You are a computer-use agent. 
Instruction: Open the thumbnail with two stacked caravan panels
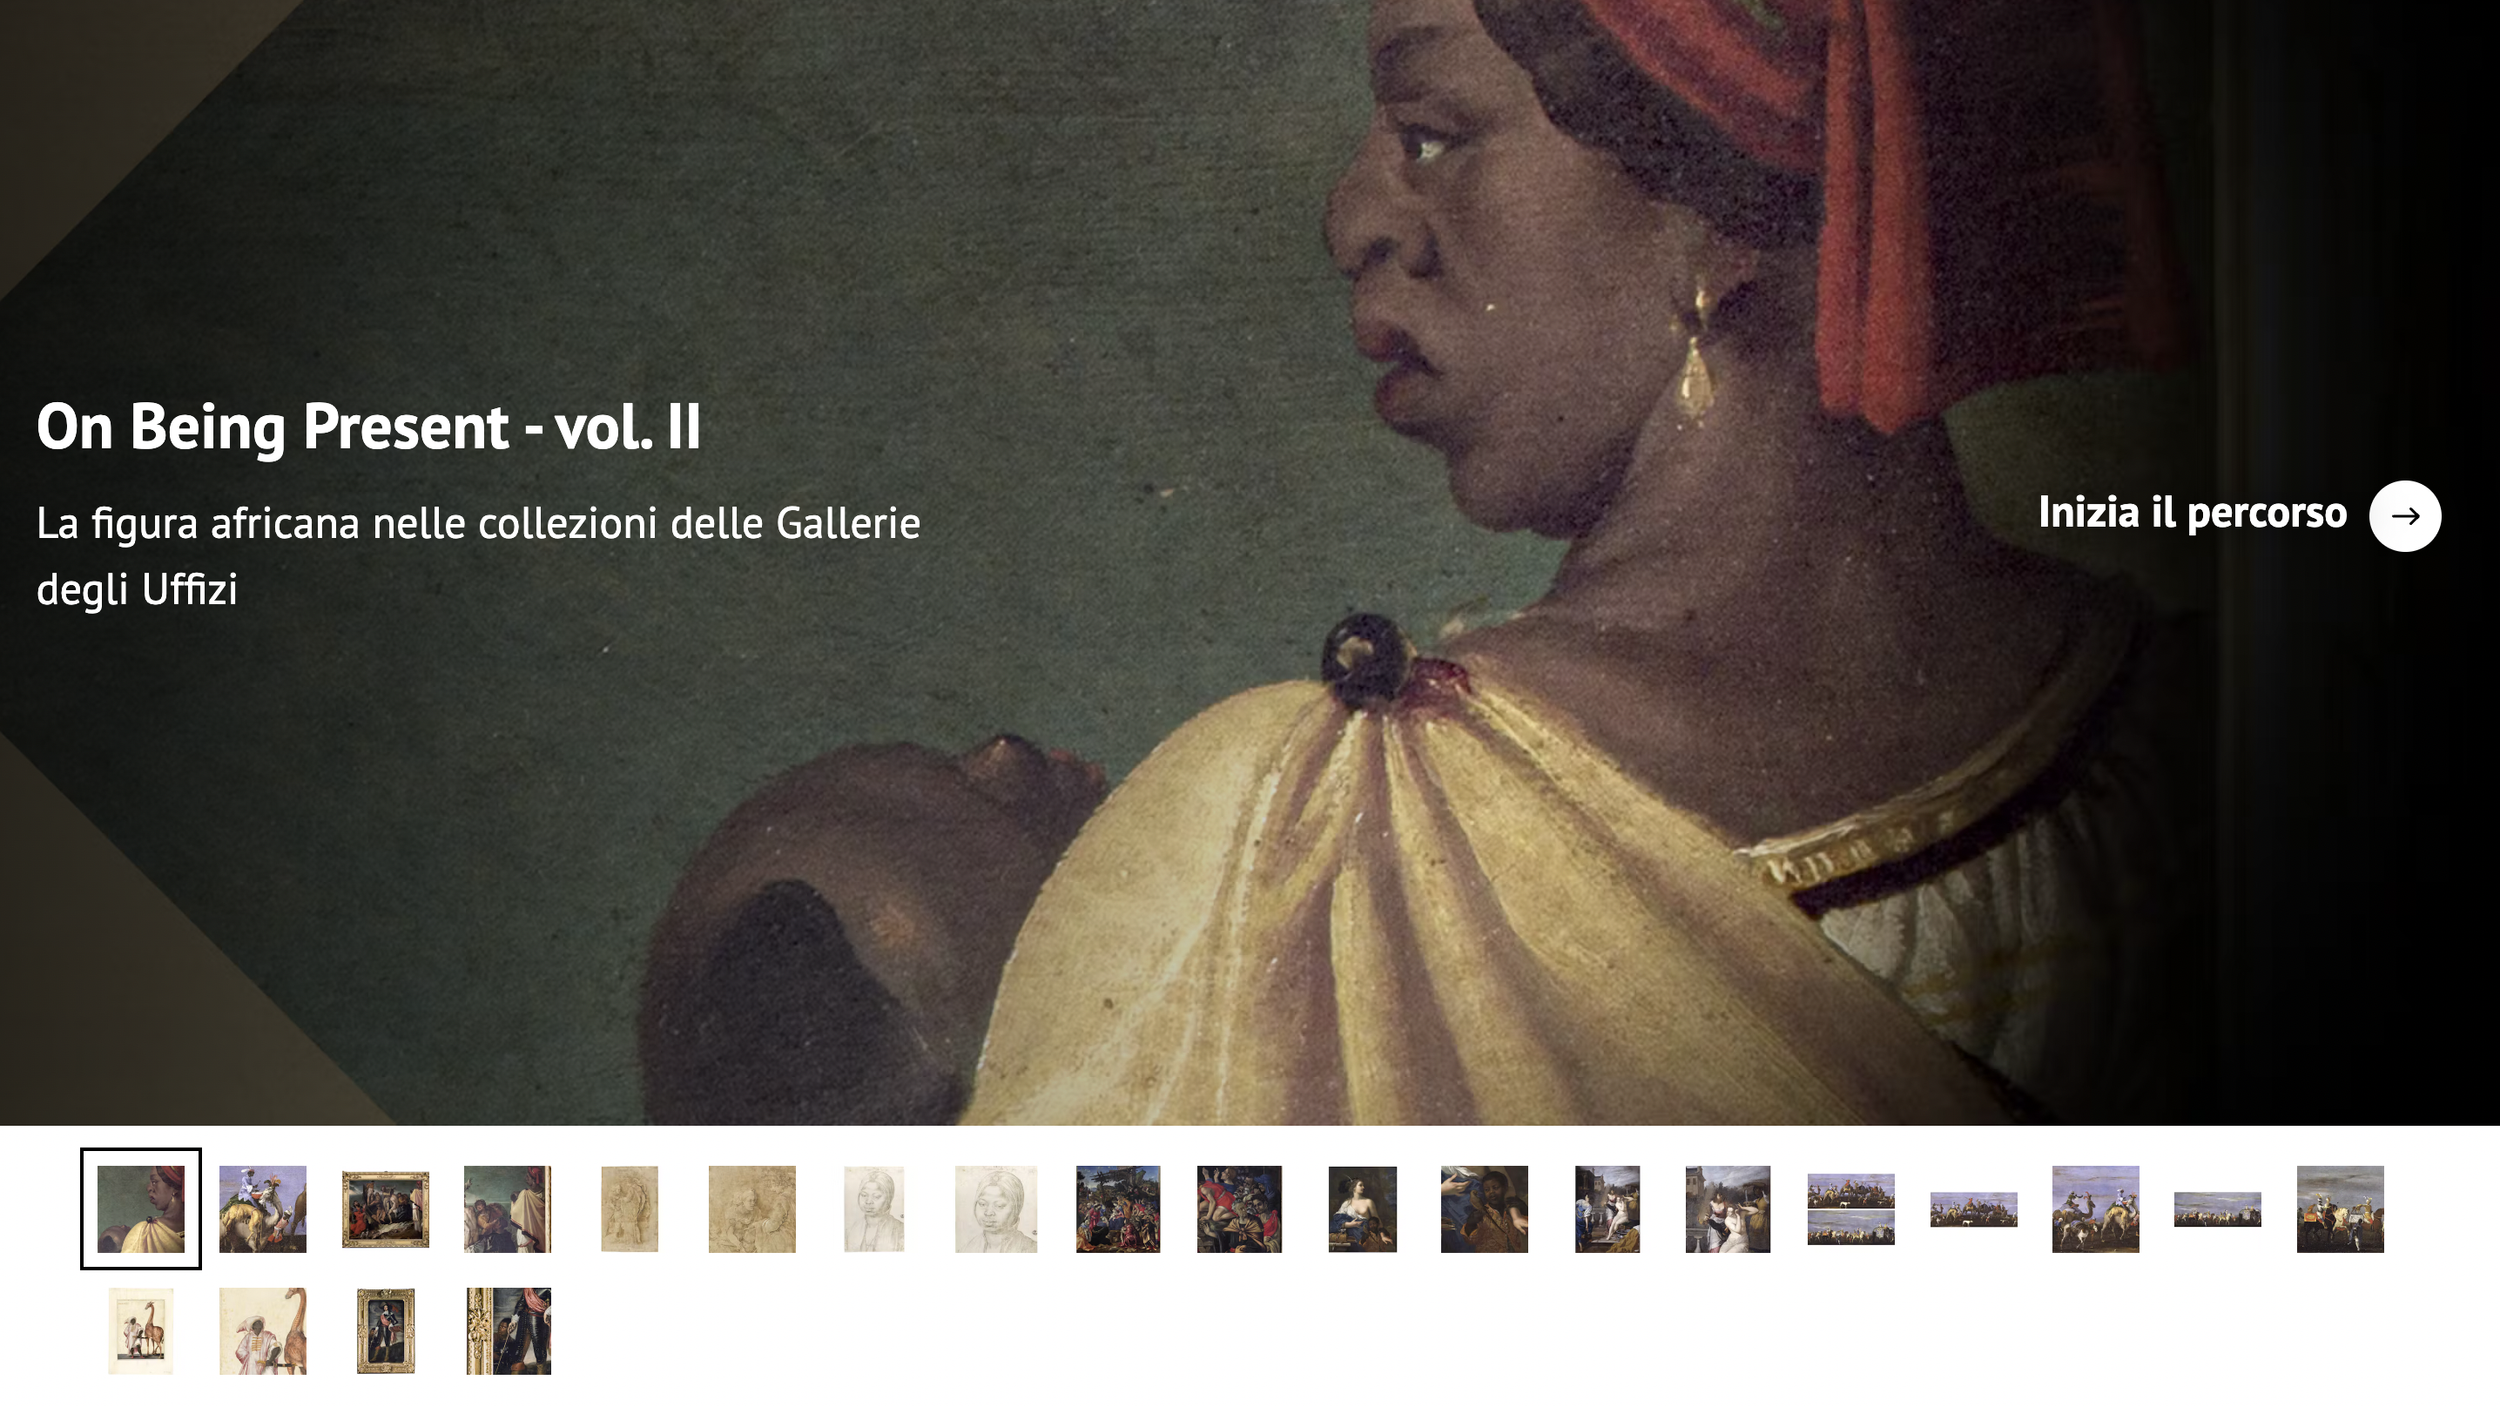coord(1851,1209)
